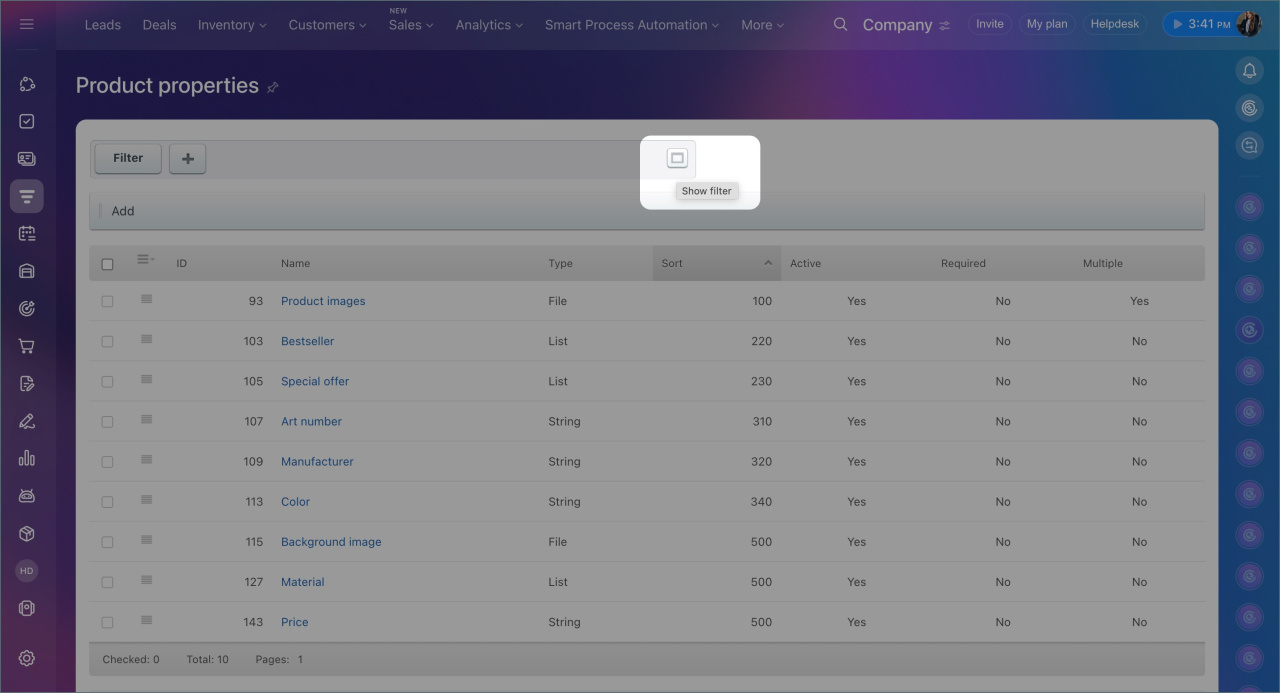Viewport: 1280px width, 693px height.
Task: Open the Art number property link
Action: pos(311,422)
